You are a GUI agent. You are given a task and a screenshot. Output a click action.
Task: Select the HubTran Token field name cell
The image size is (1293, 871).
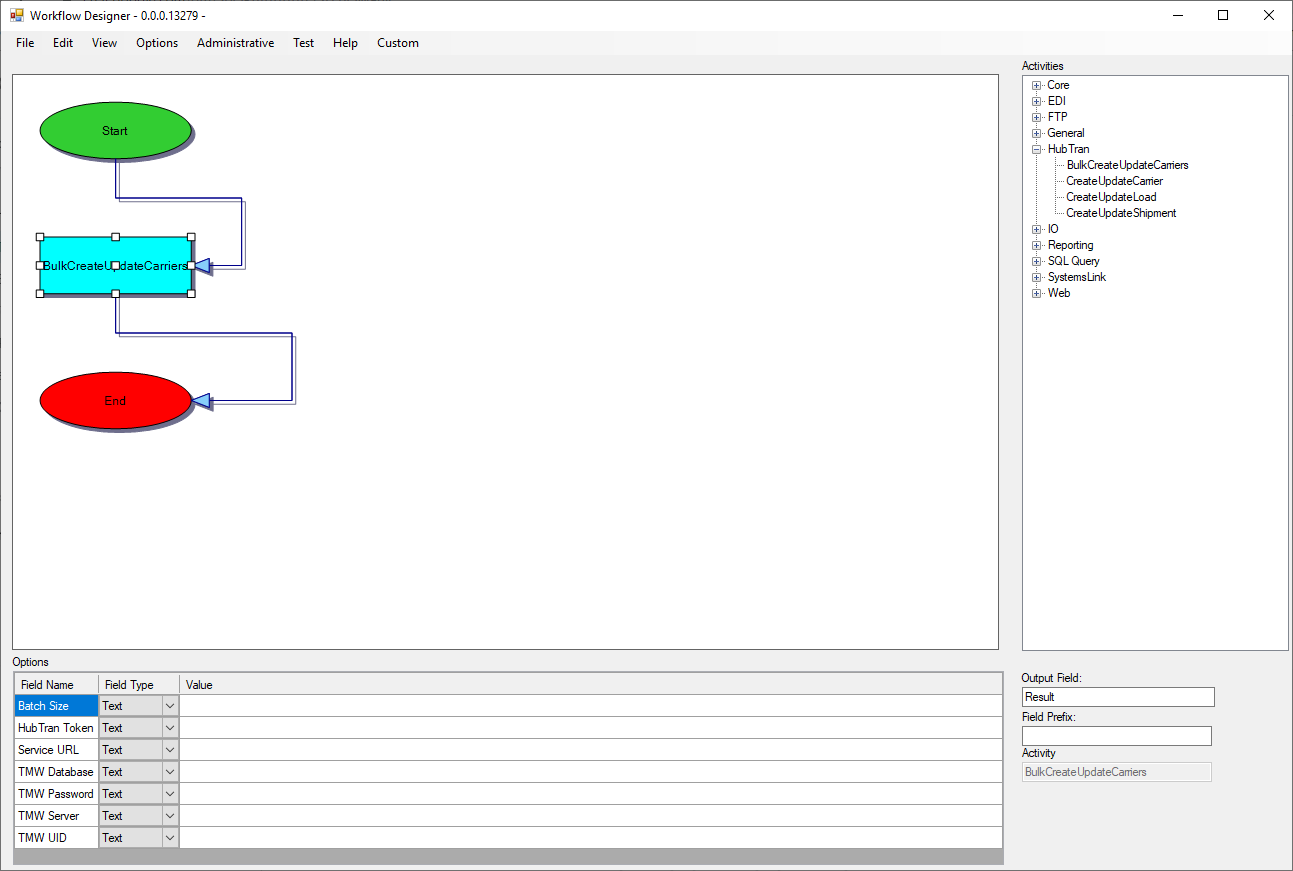pos(56,728)
